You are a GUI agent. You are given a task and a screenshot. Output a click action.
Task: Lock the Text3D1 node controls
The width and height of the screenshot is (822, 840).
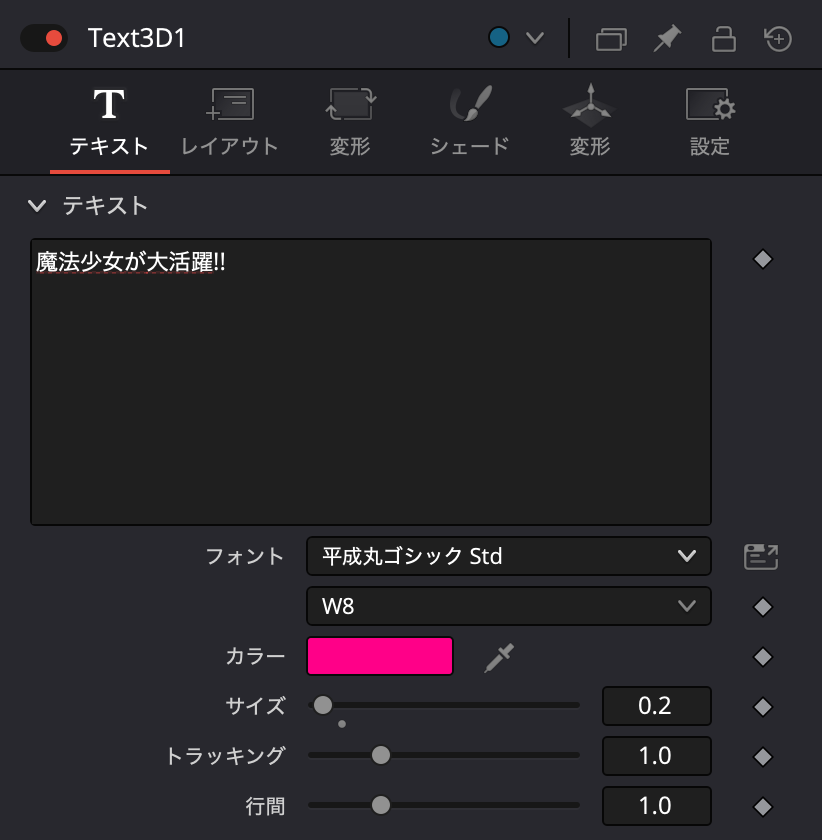coord(723,39)
